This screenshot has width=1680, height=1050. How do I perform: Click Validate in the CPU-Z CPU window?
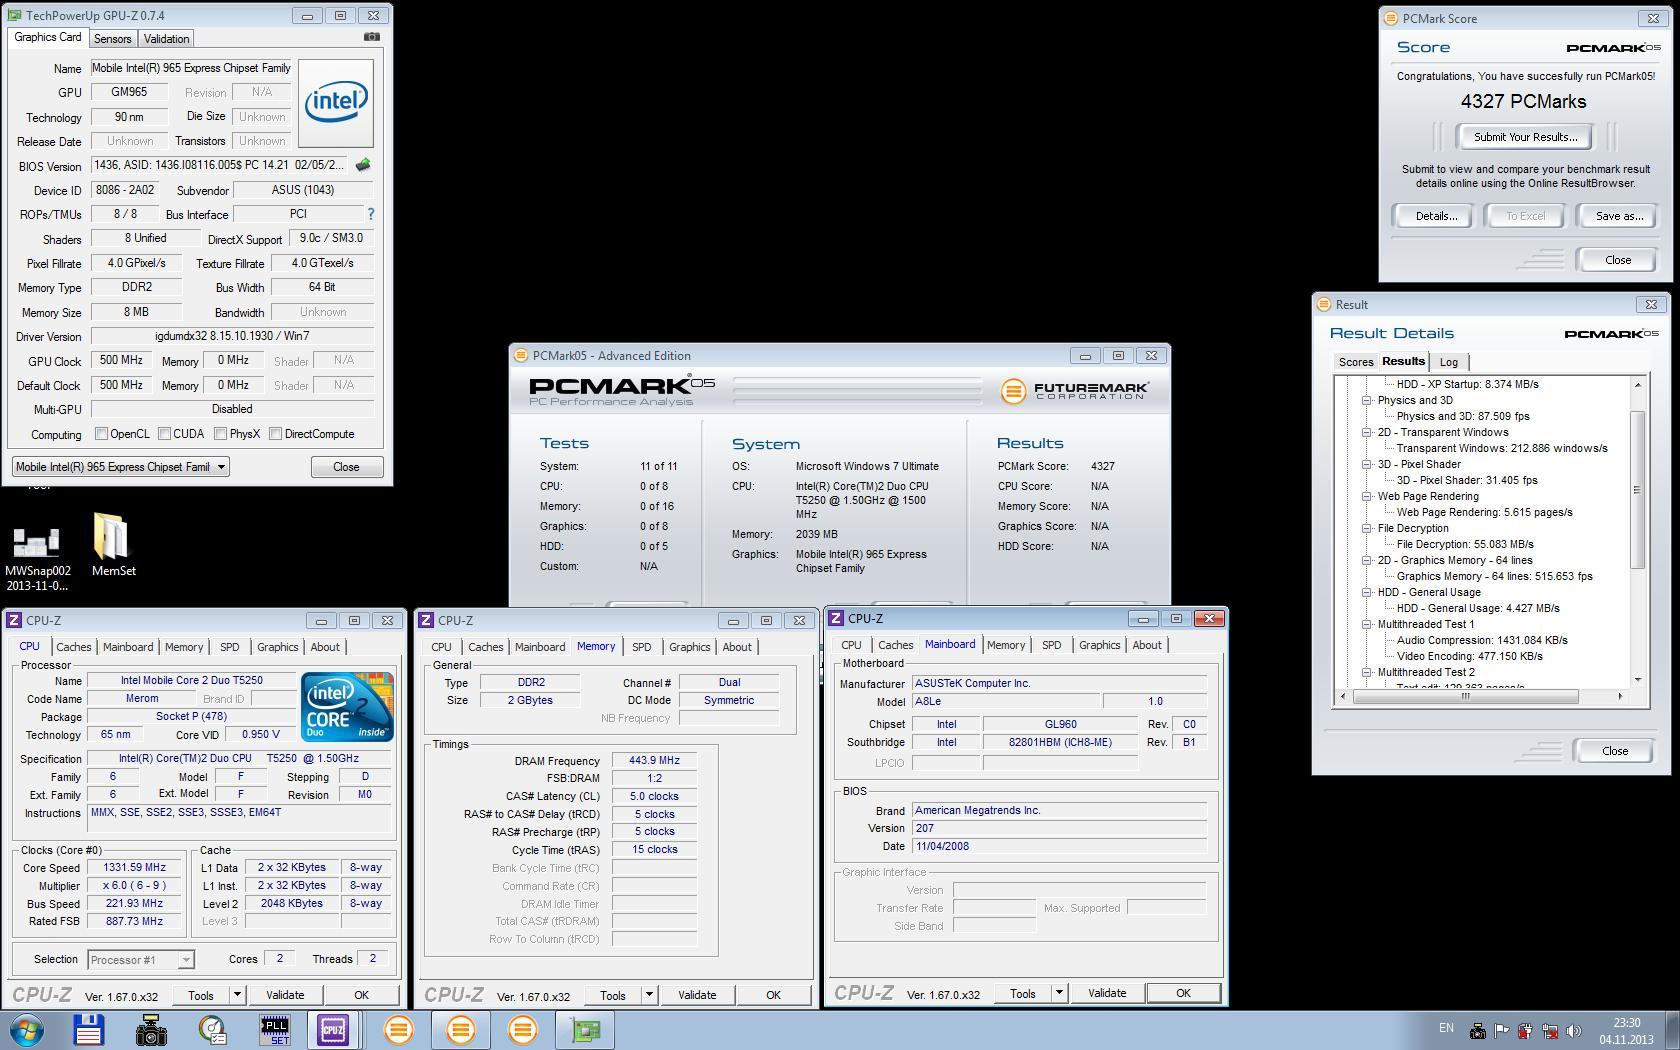285,995
